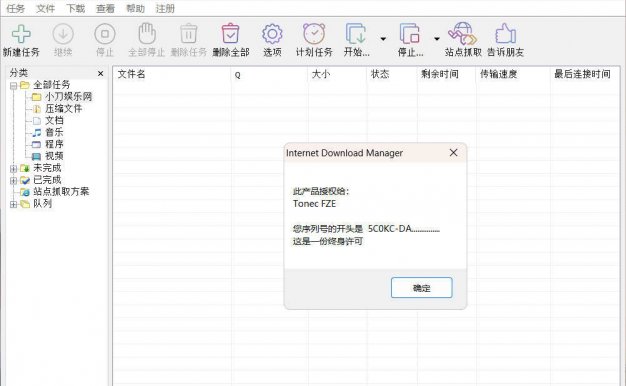626x386 pixels.
Task: Click the 继续 resume download icon
Action: [x=63, y=34]
